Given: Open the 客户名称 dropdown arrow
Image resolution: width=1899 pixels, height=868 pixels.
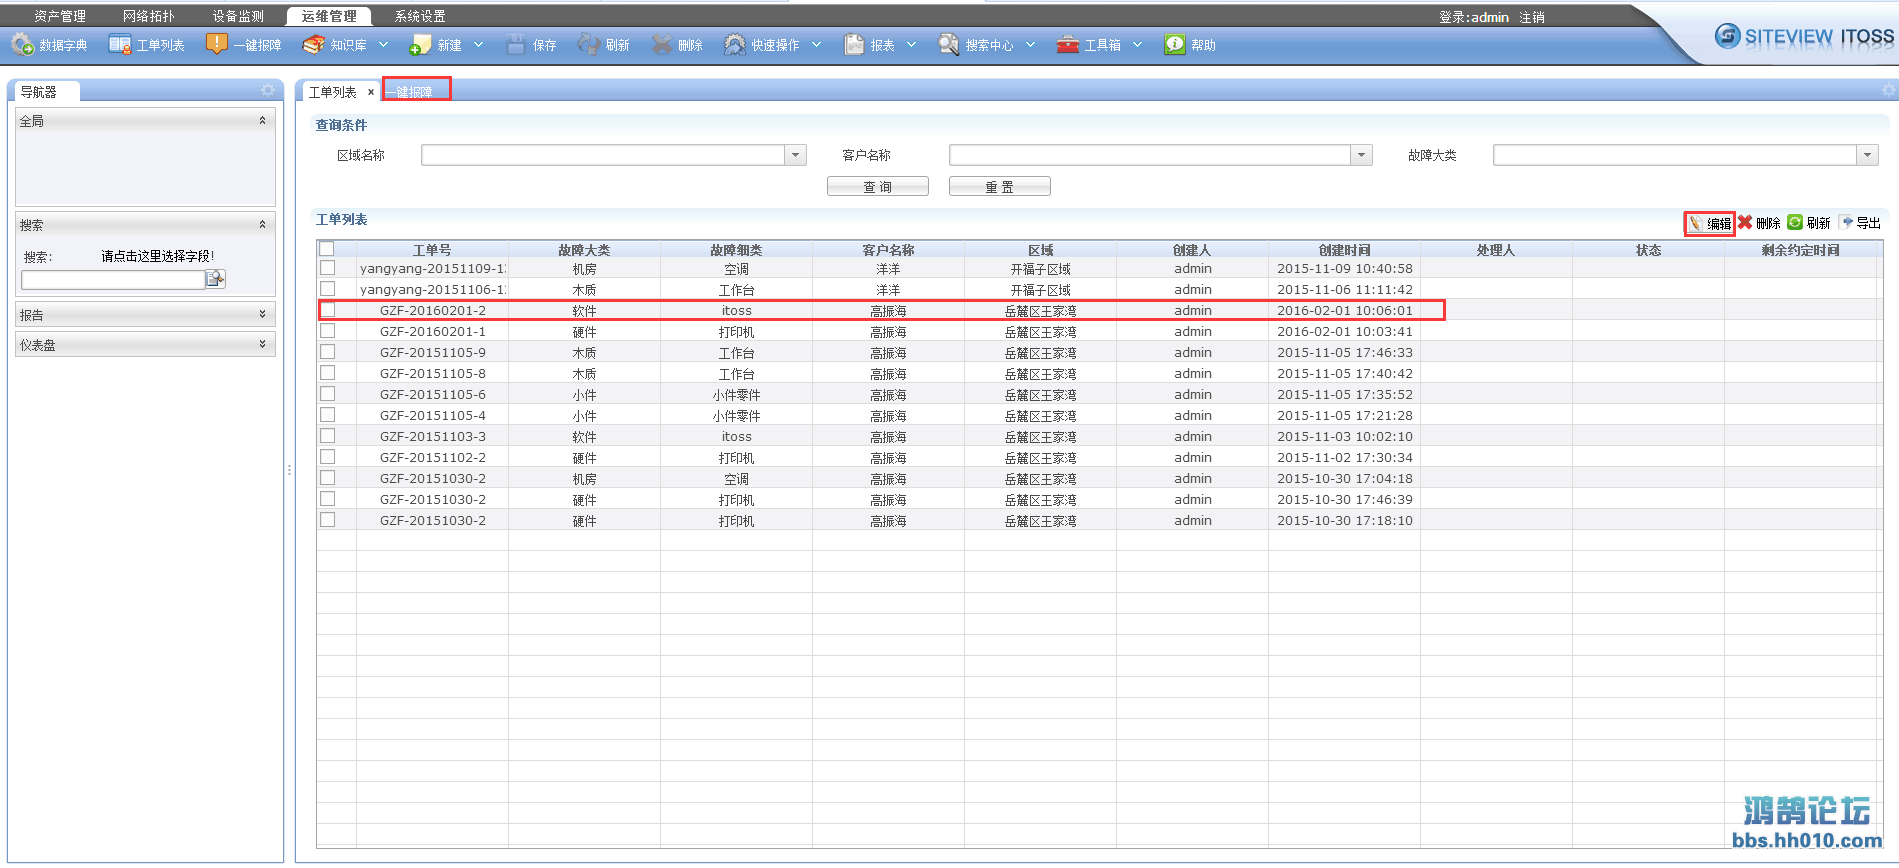Looking at the screenshot, I should (1361, 155).
